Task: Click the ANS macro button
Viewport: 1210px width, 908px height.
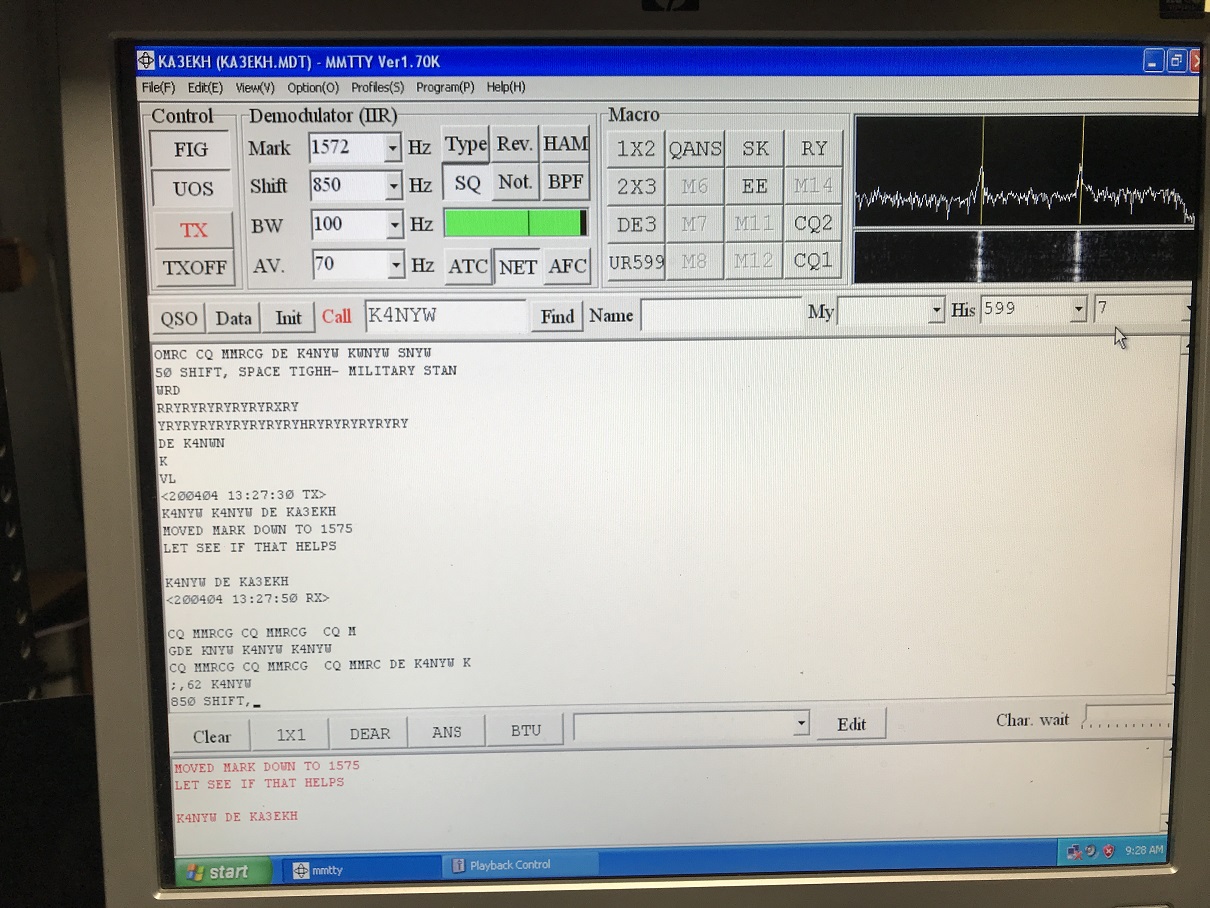Action: tap(446, 732)
